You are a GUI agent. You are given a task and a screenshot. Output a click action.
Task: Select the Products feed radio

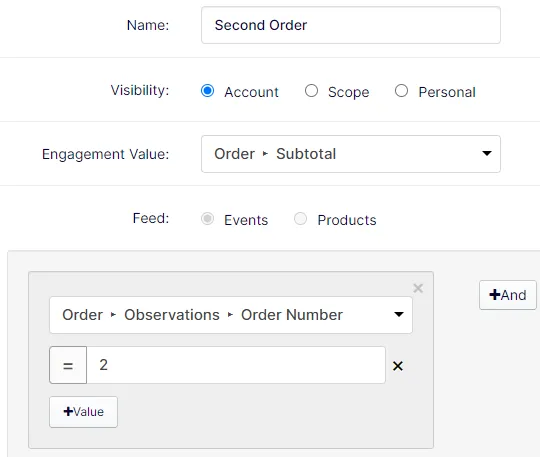(x=300, y=219)
